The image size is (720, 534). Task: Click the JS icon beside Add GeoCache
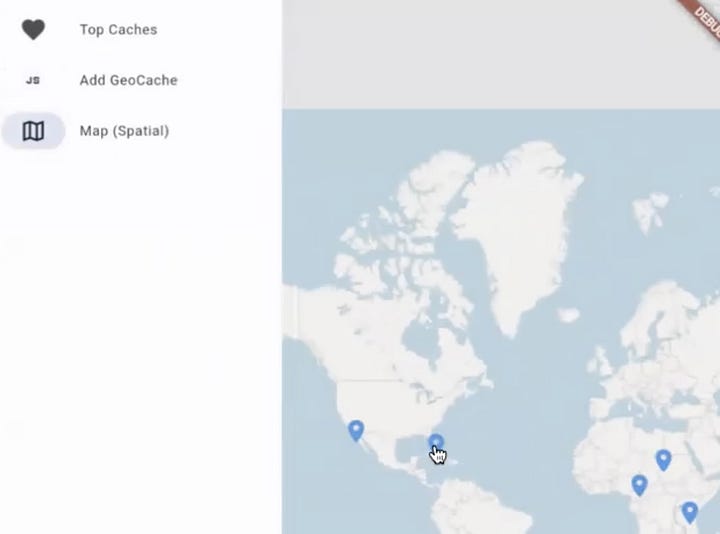[x=33, y=80]
